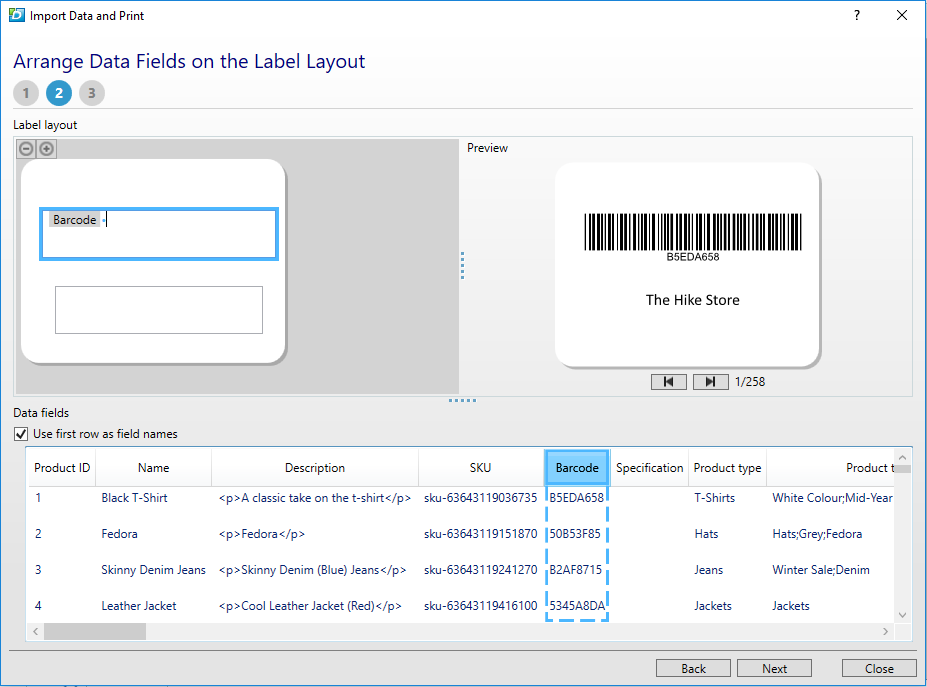Select the Leather Jacket name cell
The height and width of the screenshot is (687, 927).
(138, 606)
